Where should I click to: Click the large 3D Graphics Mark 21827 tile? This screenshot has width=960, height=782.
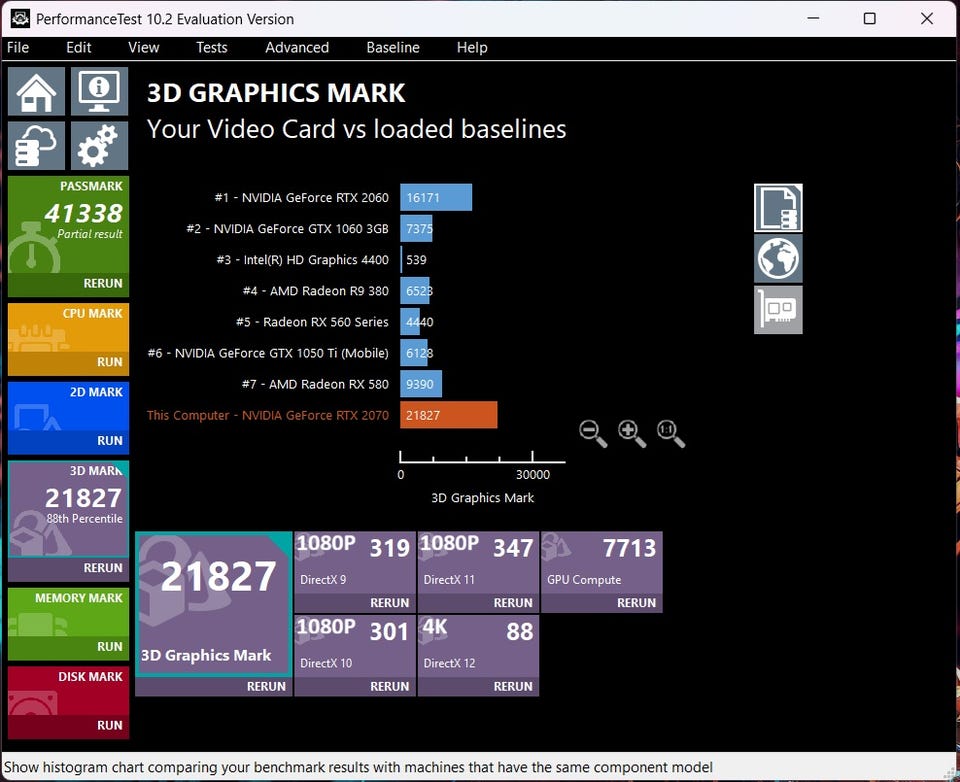tap(214, 604)
